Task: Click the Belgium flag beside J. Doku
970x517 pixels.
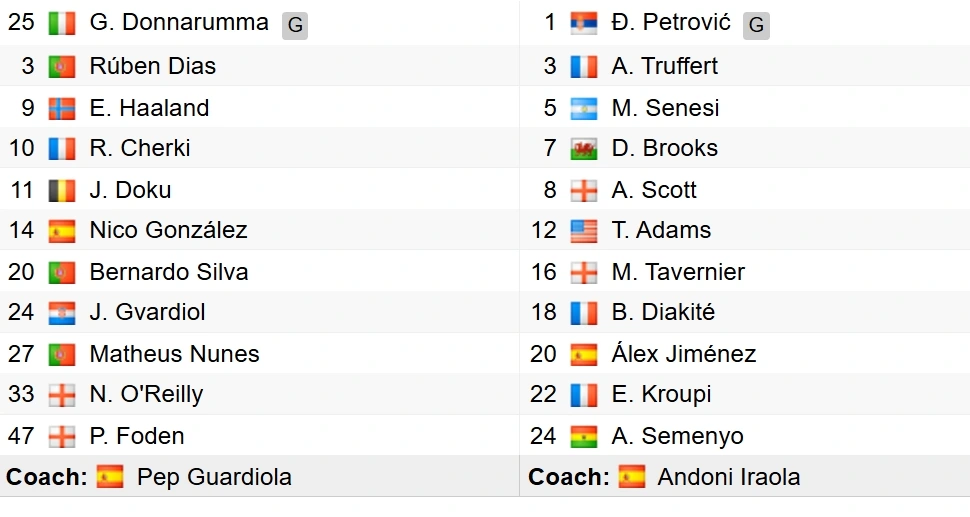Action: pos(61,190)
